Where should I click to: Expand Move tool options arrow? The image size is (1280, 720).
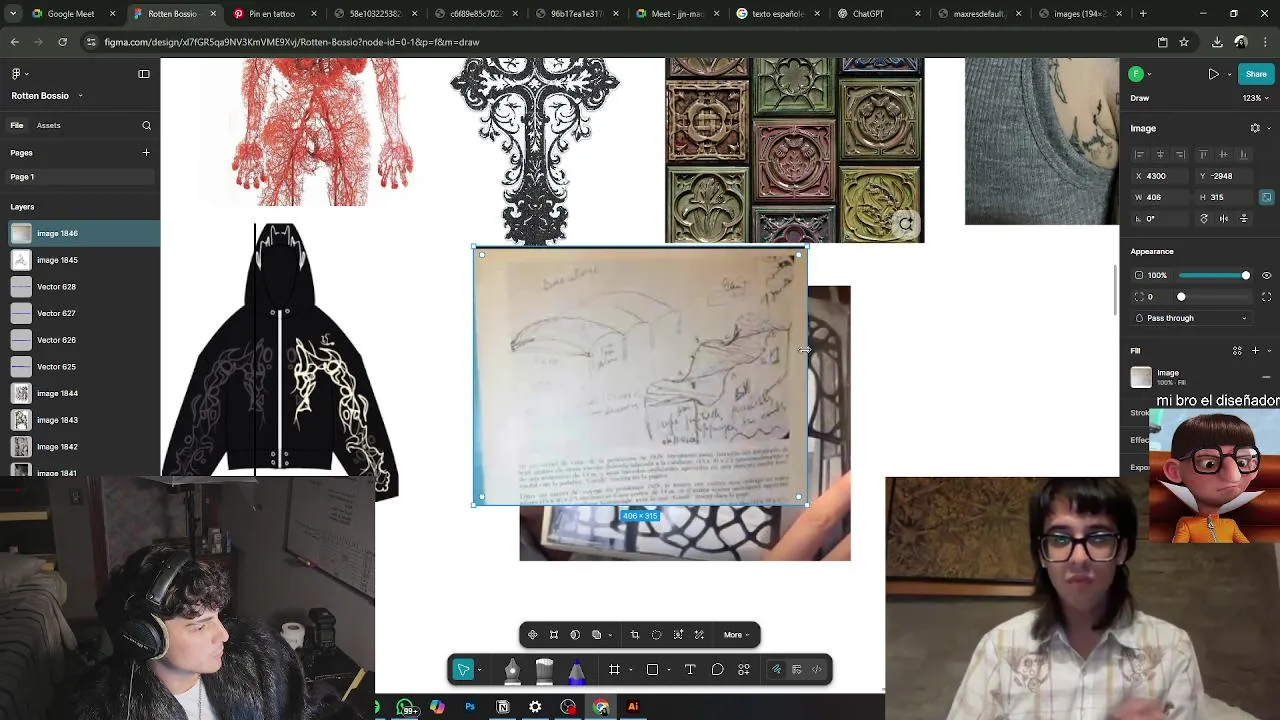(480, 670)
